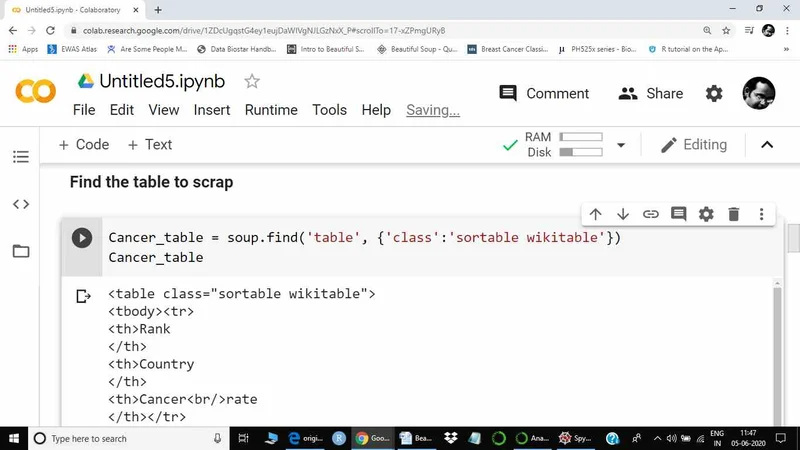Open the Runtime menu
The image size is (800, 450).
271,110
